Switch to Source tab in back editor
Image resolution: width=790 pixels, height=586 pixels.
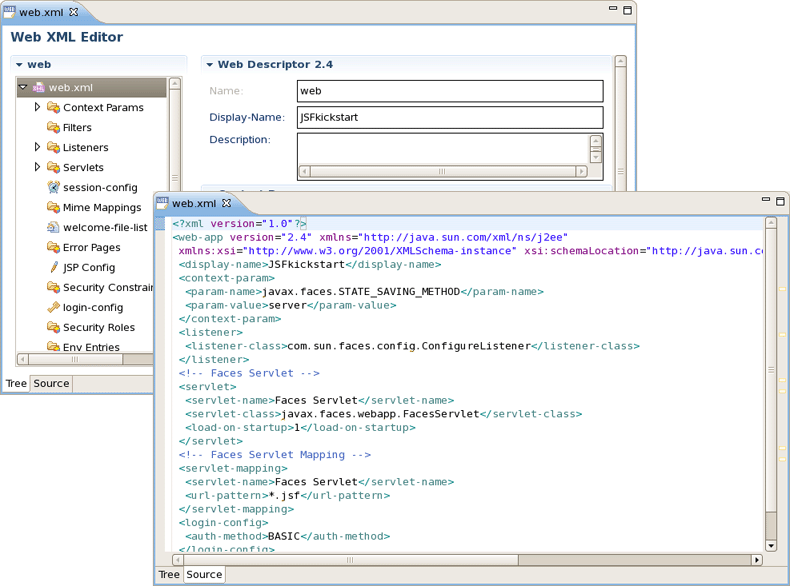coord(51,383)
